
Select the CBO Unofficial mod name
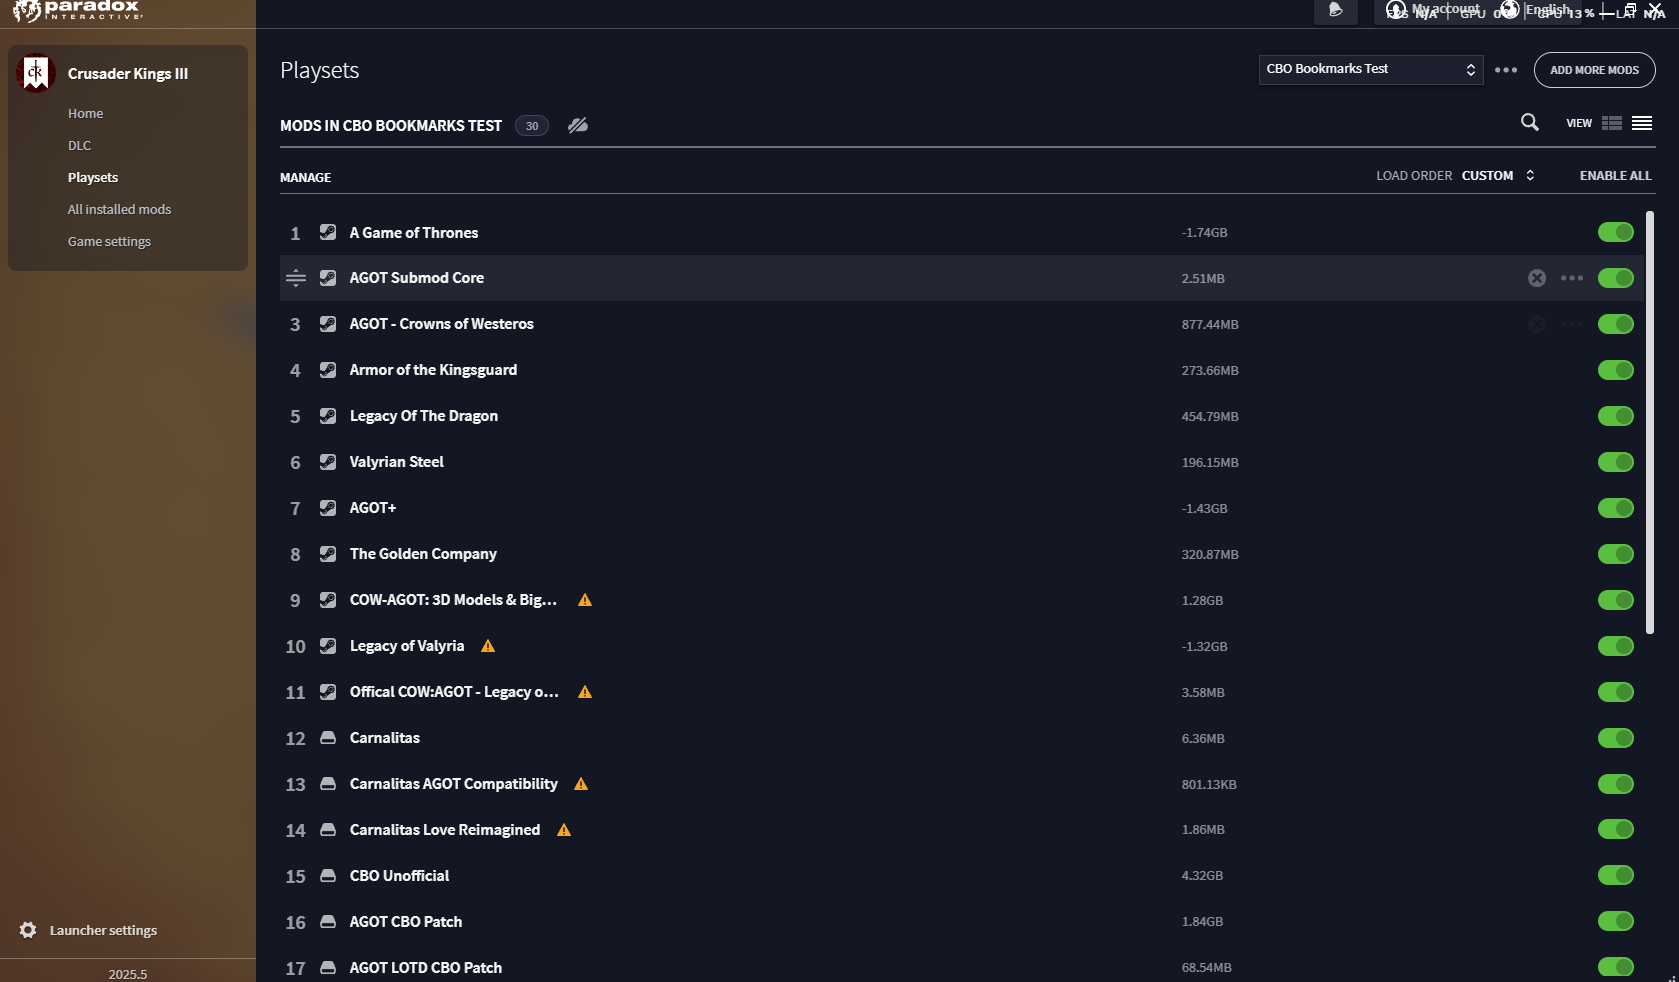pos(399,876)
